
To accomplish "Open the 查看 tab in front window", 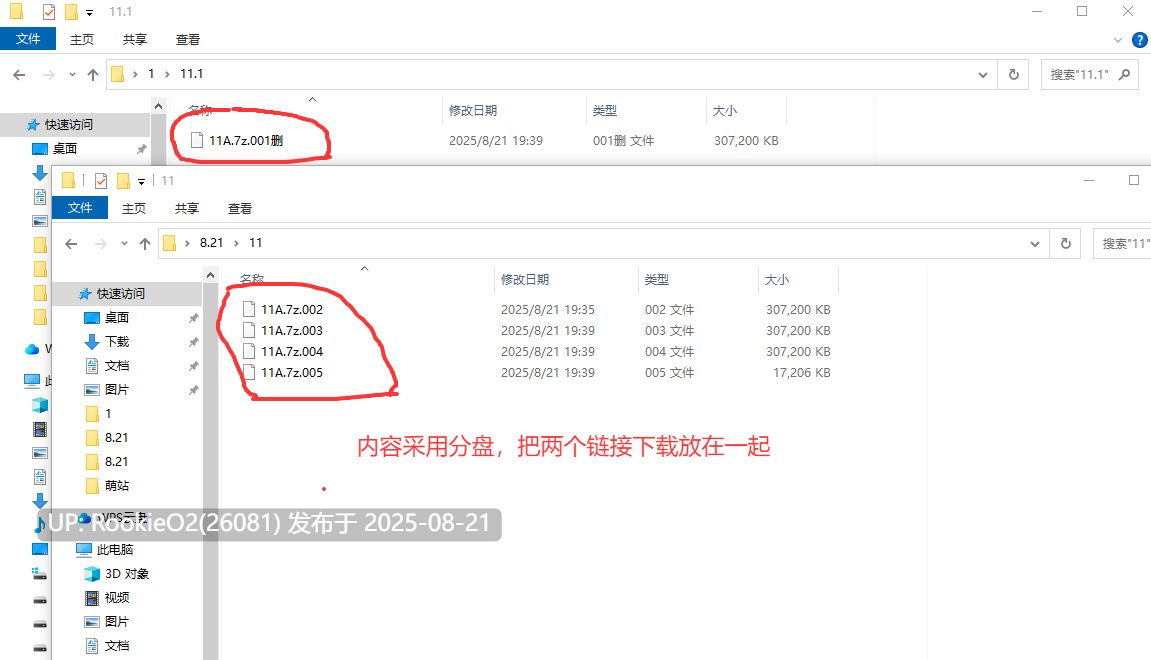I will point(239,208).
